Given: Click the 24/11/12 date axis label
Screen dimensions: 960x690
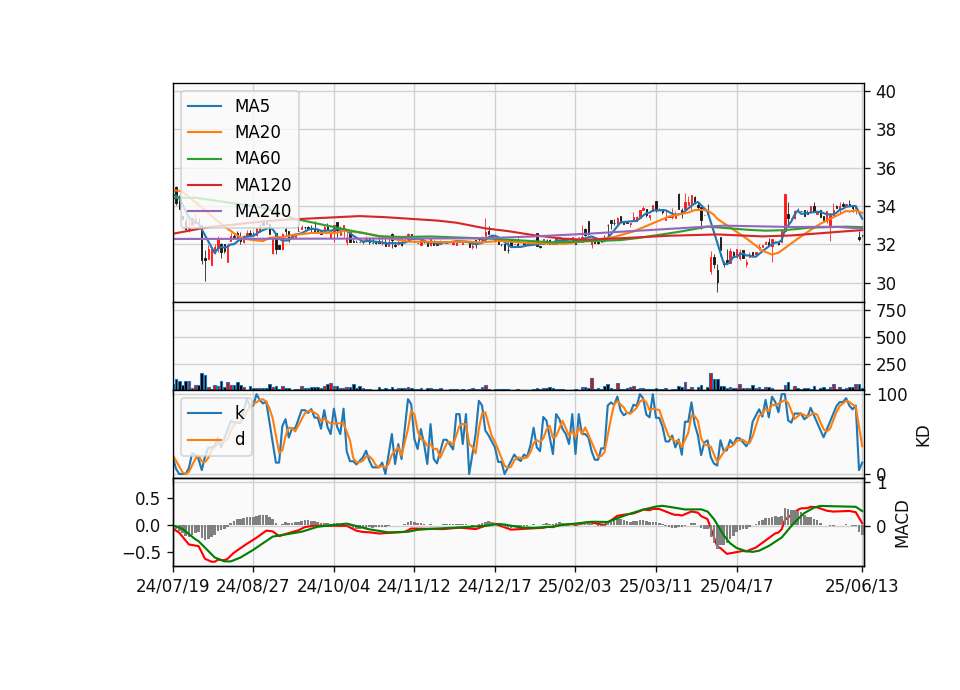Looking at the screenshot, I should (414, 586).
